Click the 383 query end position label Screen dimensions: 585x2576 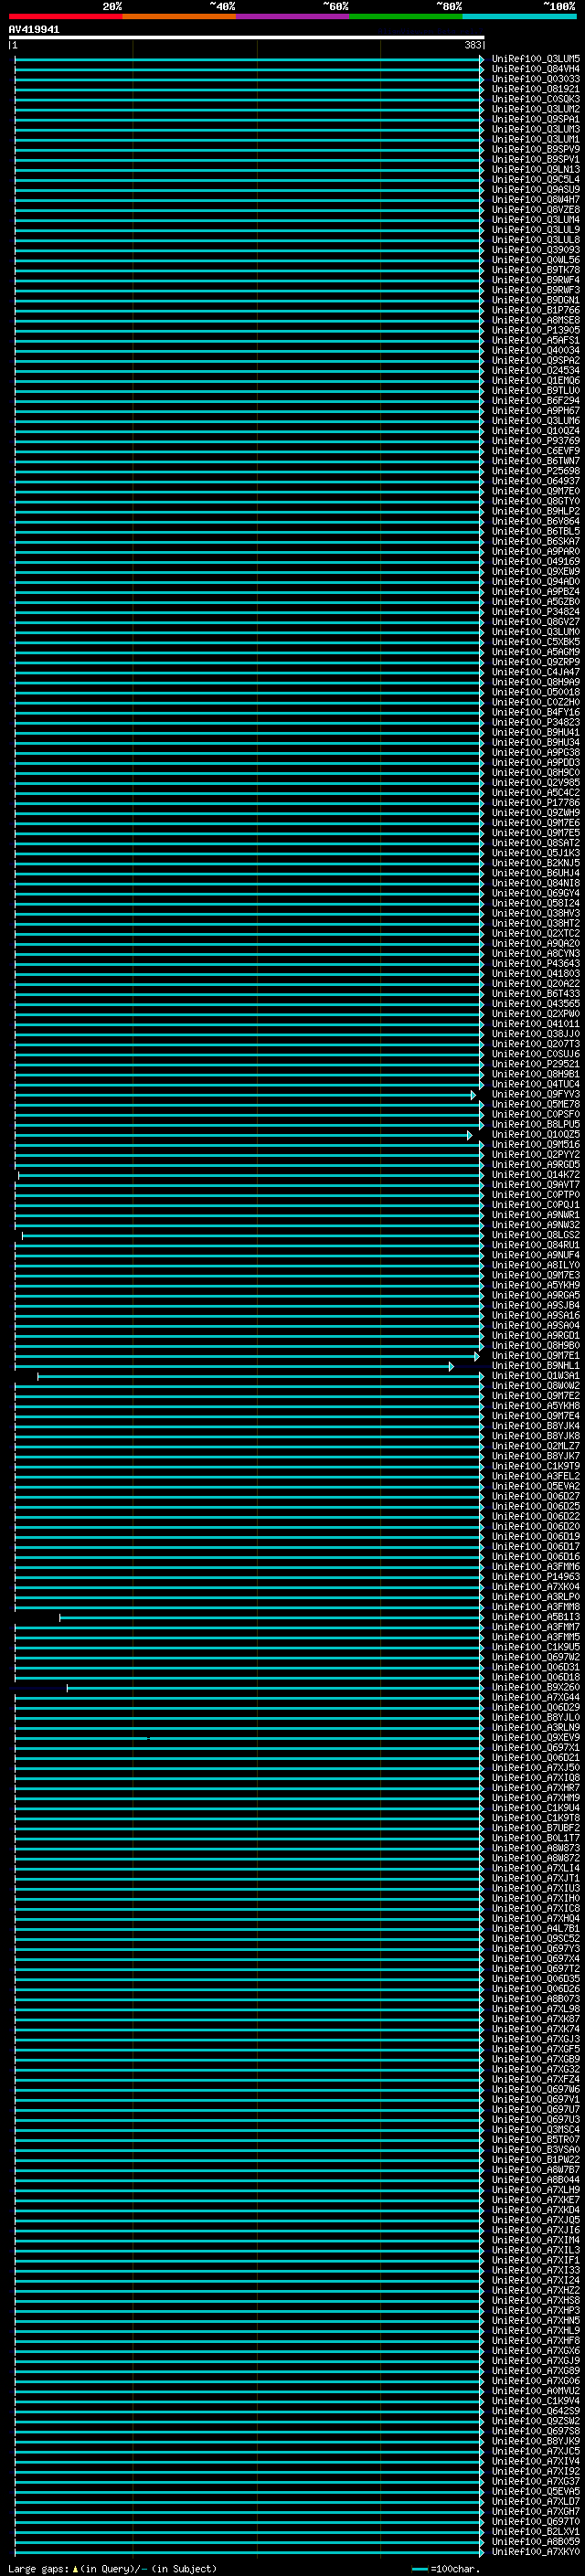pos(473,45)
